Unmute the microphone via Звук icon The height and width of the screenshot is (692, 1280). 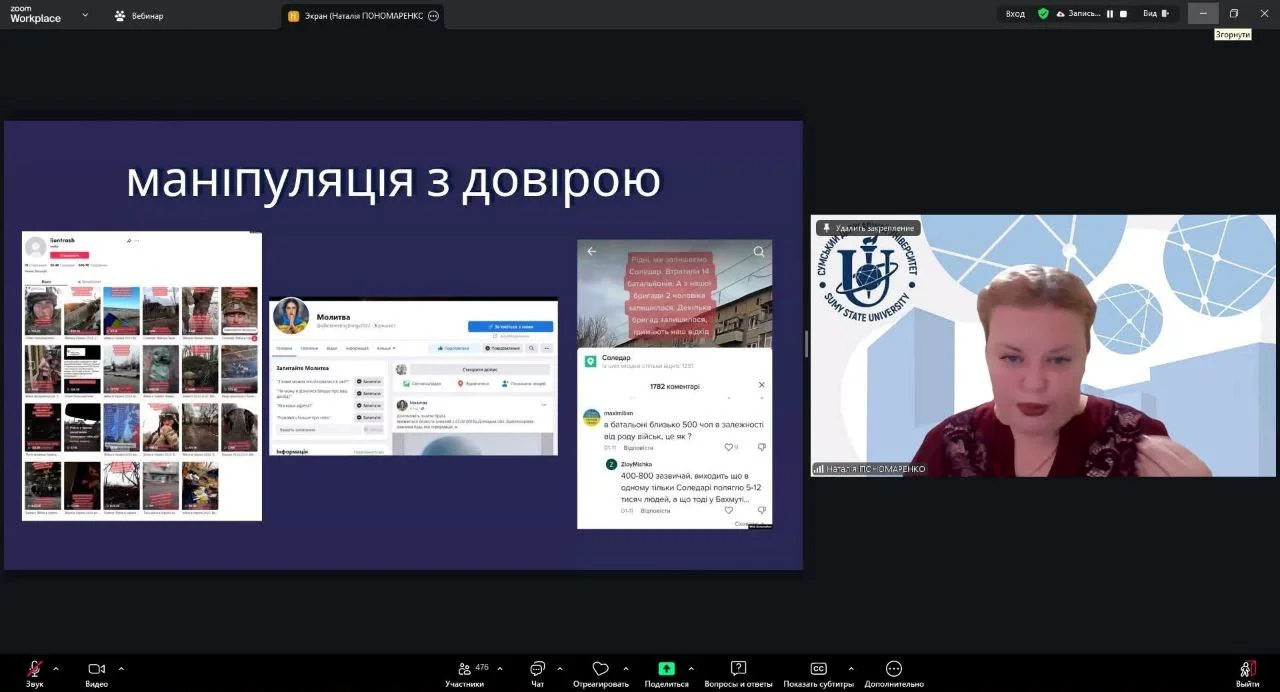tap(35, 669)
